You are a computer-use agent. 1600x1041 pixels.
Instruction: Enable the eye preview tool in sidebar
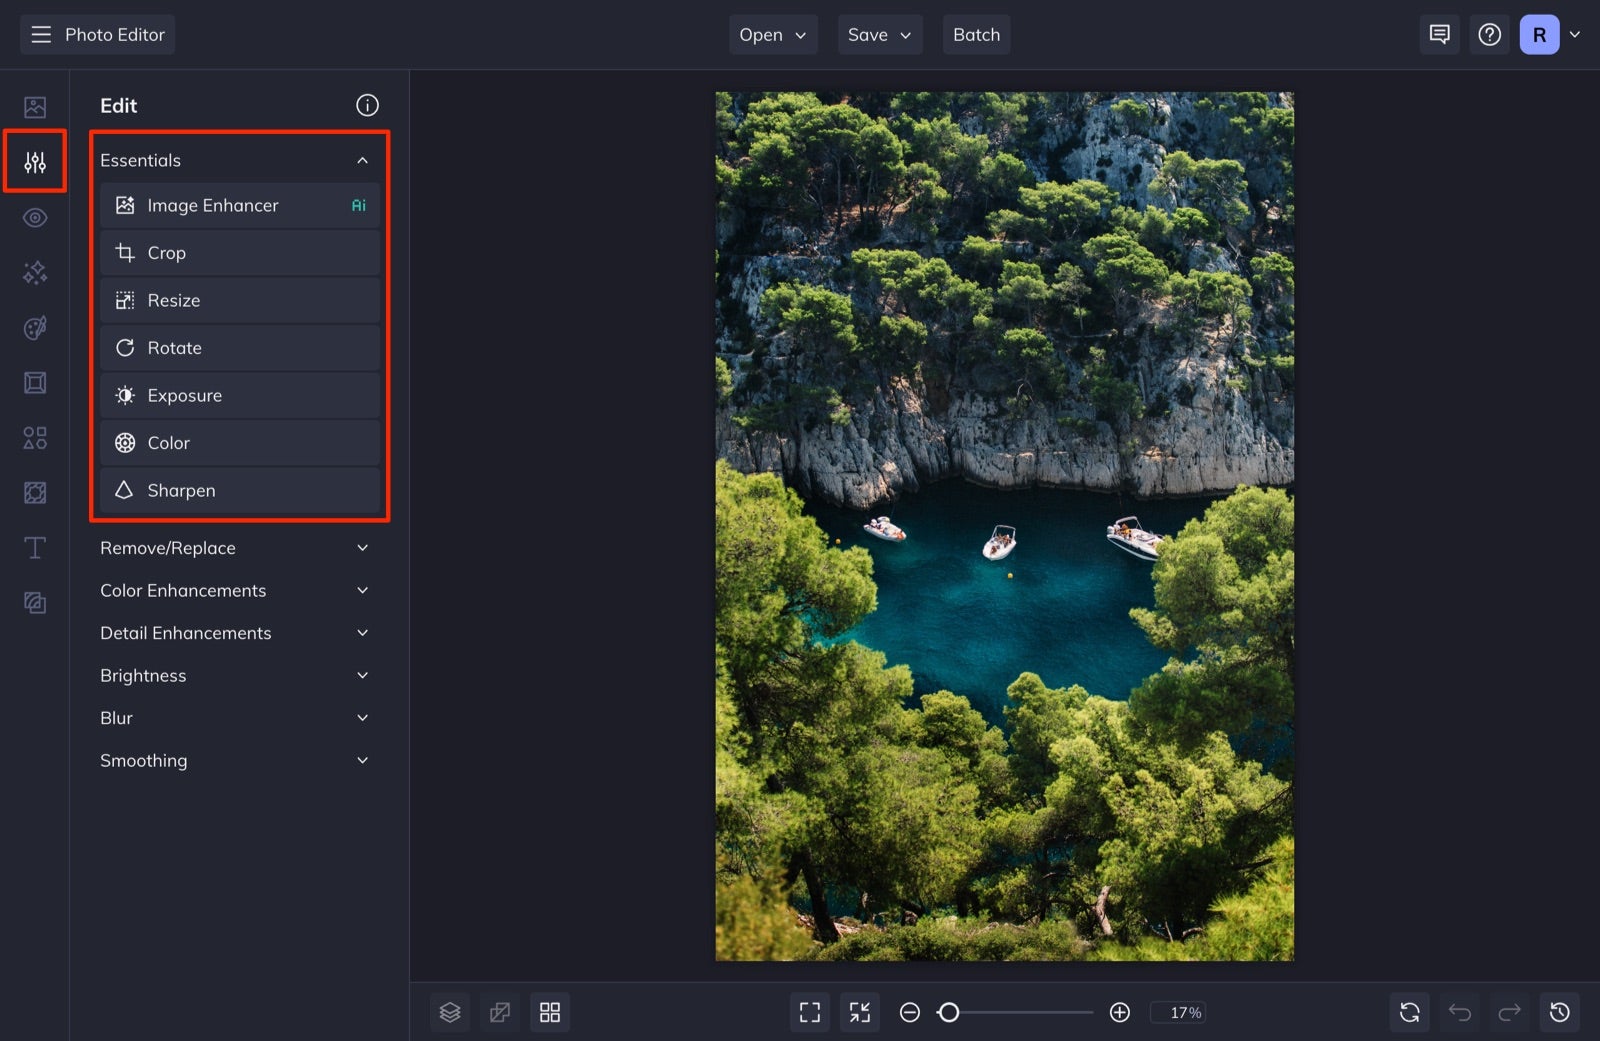click(x=34, y=217)
